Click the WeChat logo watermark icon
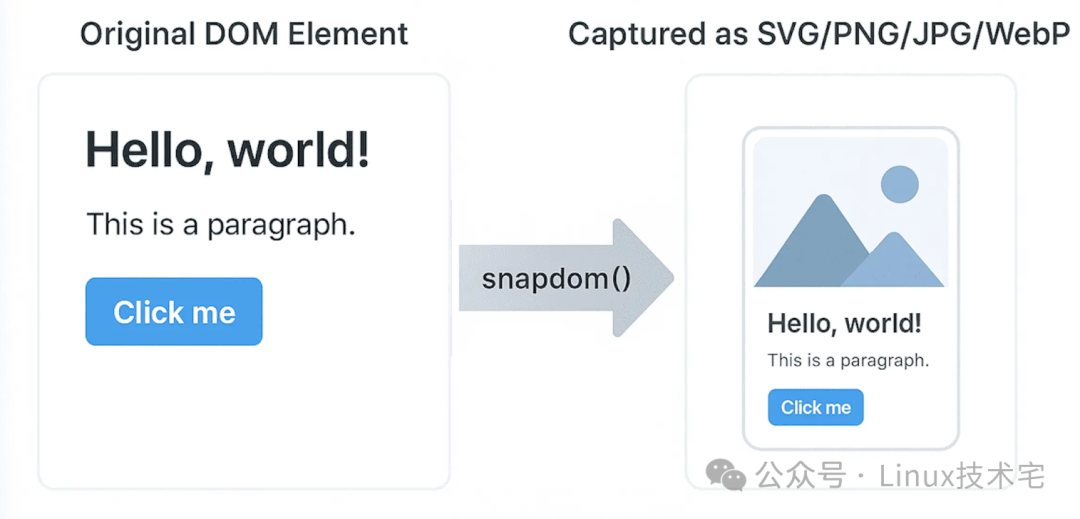 coord(725,475)
